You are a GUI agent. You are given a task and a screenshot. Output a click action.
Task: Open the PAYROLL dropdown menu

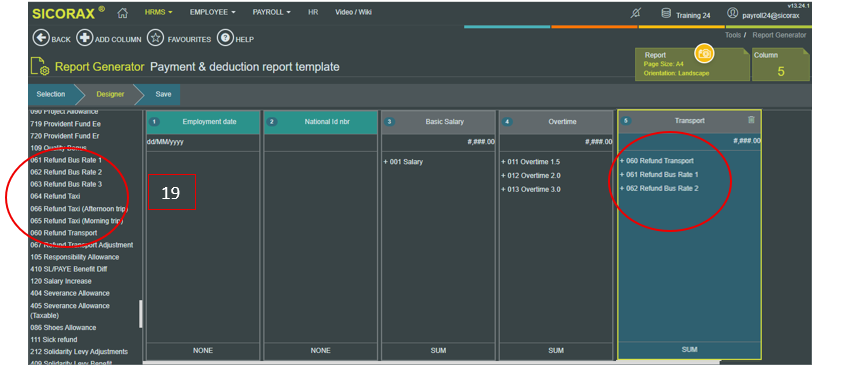click(271, 12)
